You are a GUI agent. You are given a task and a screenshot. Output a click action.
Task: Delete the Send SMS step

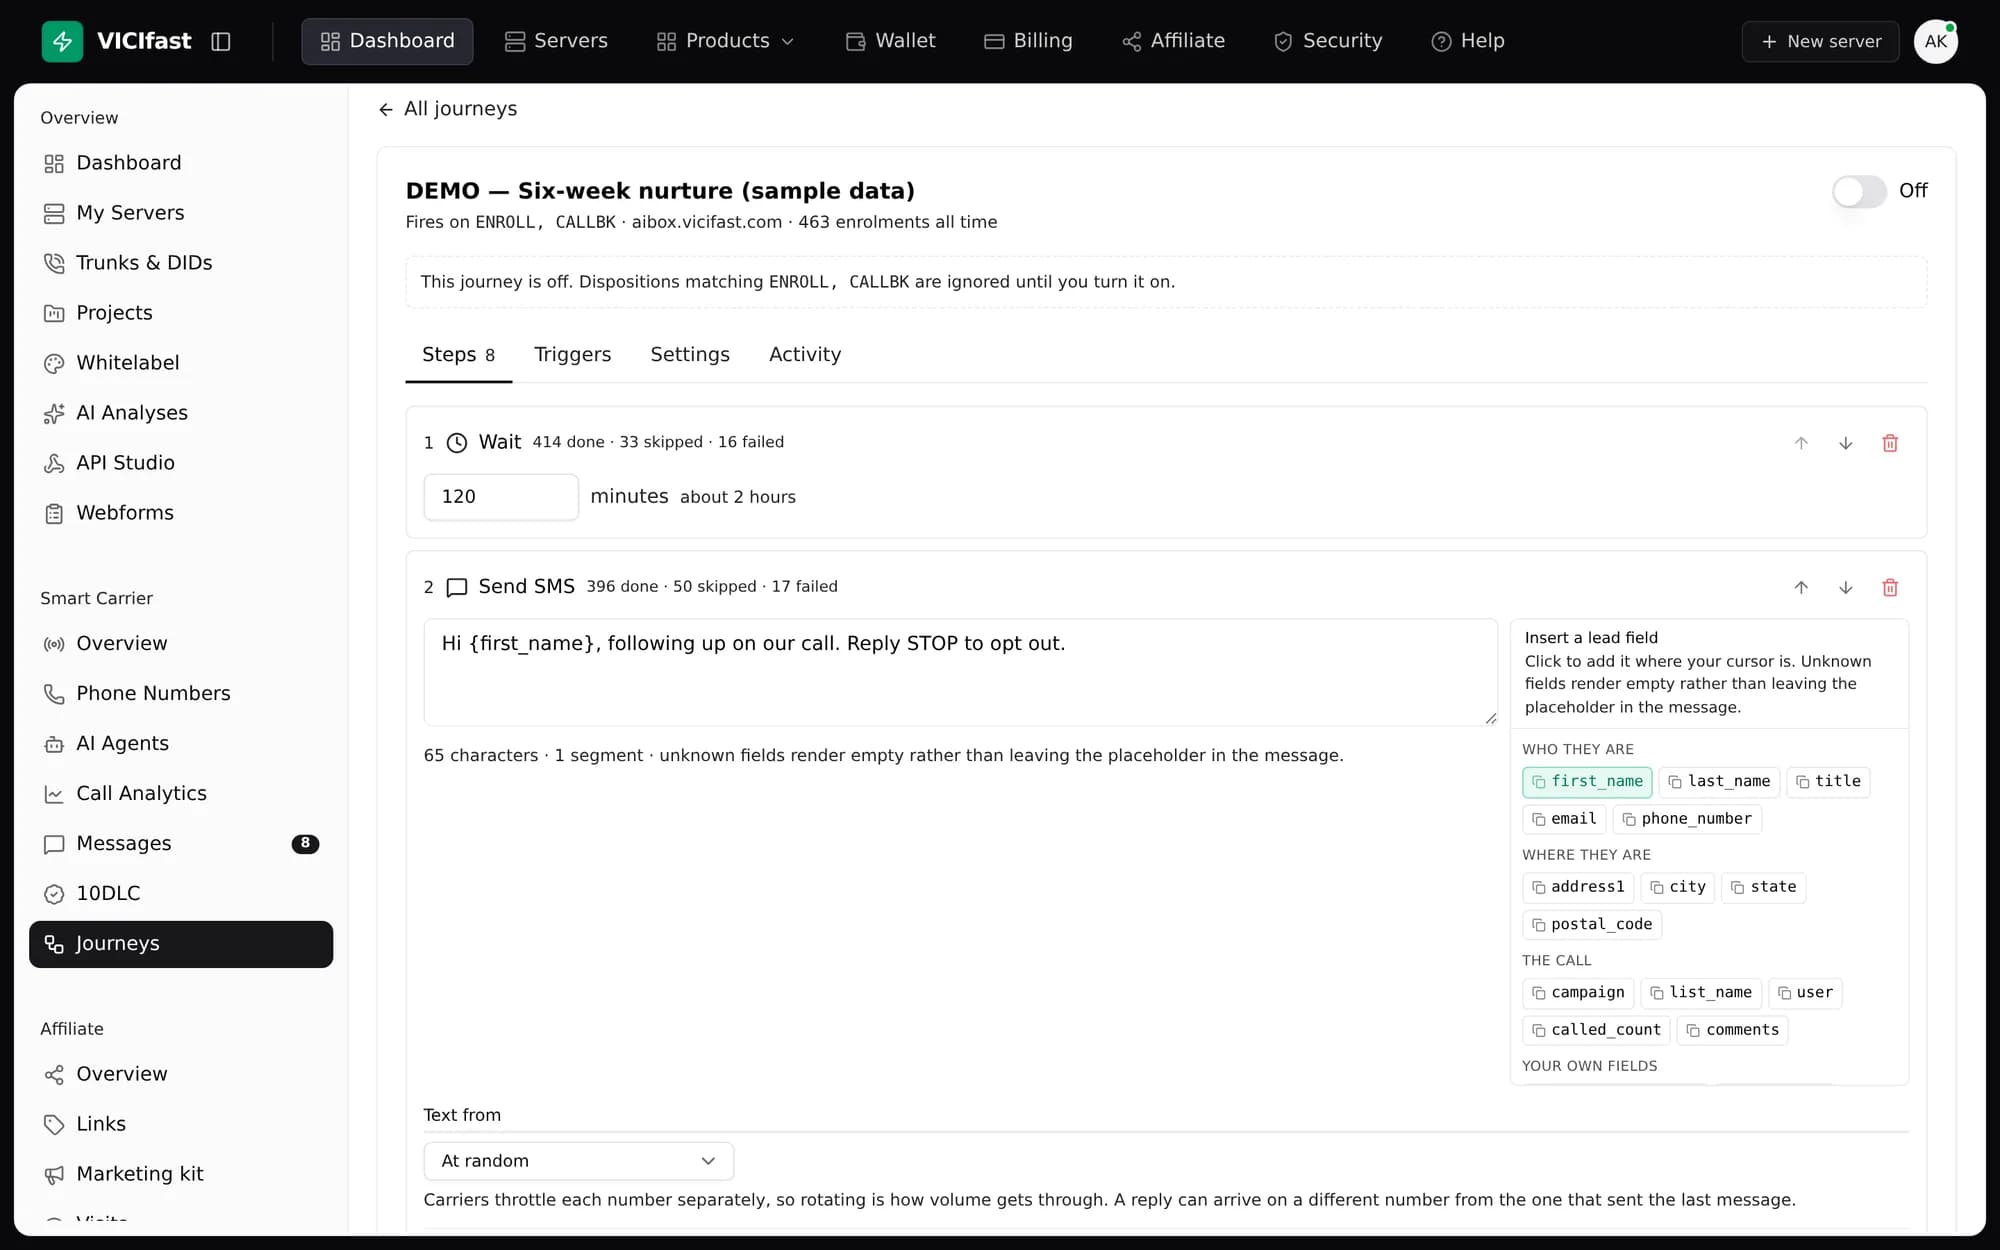tap(1890, 588)
